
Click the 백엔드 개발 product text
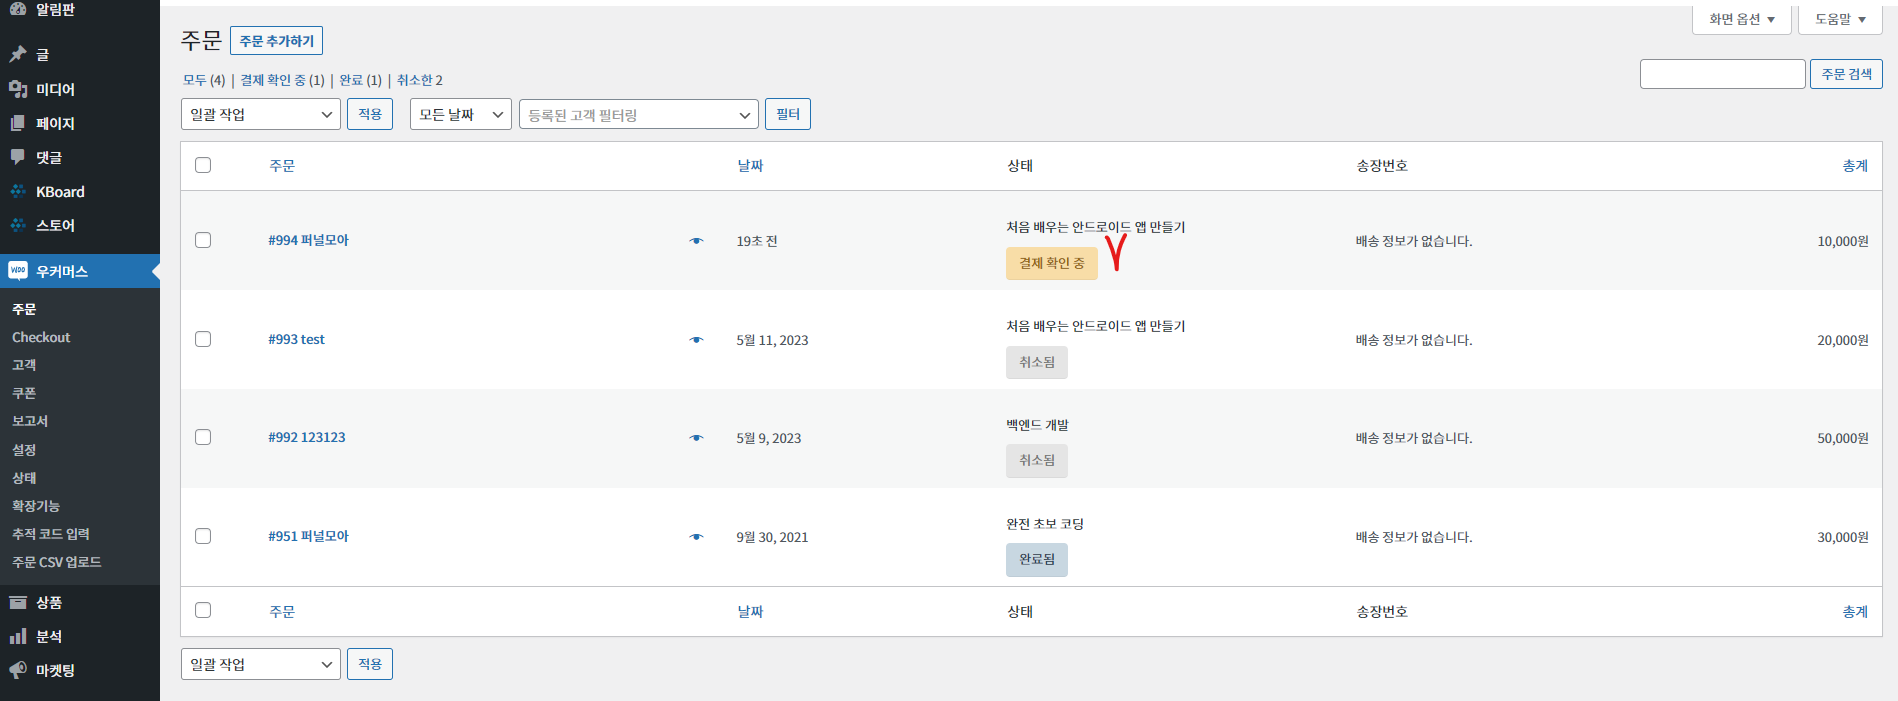1037,425
